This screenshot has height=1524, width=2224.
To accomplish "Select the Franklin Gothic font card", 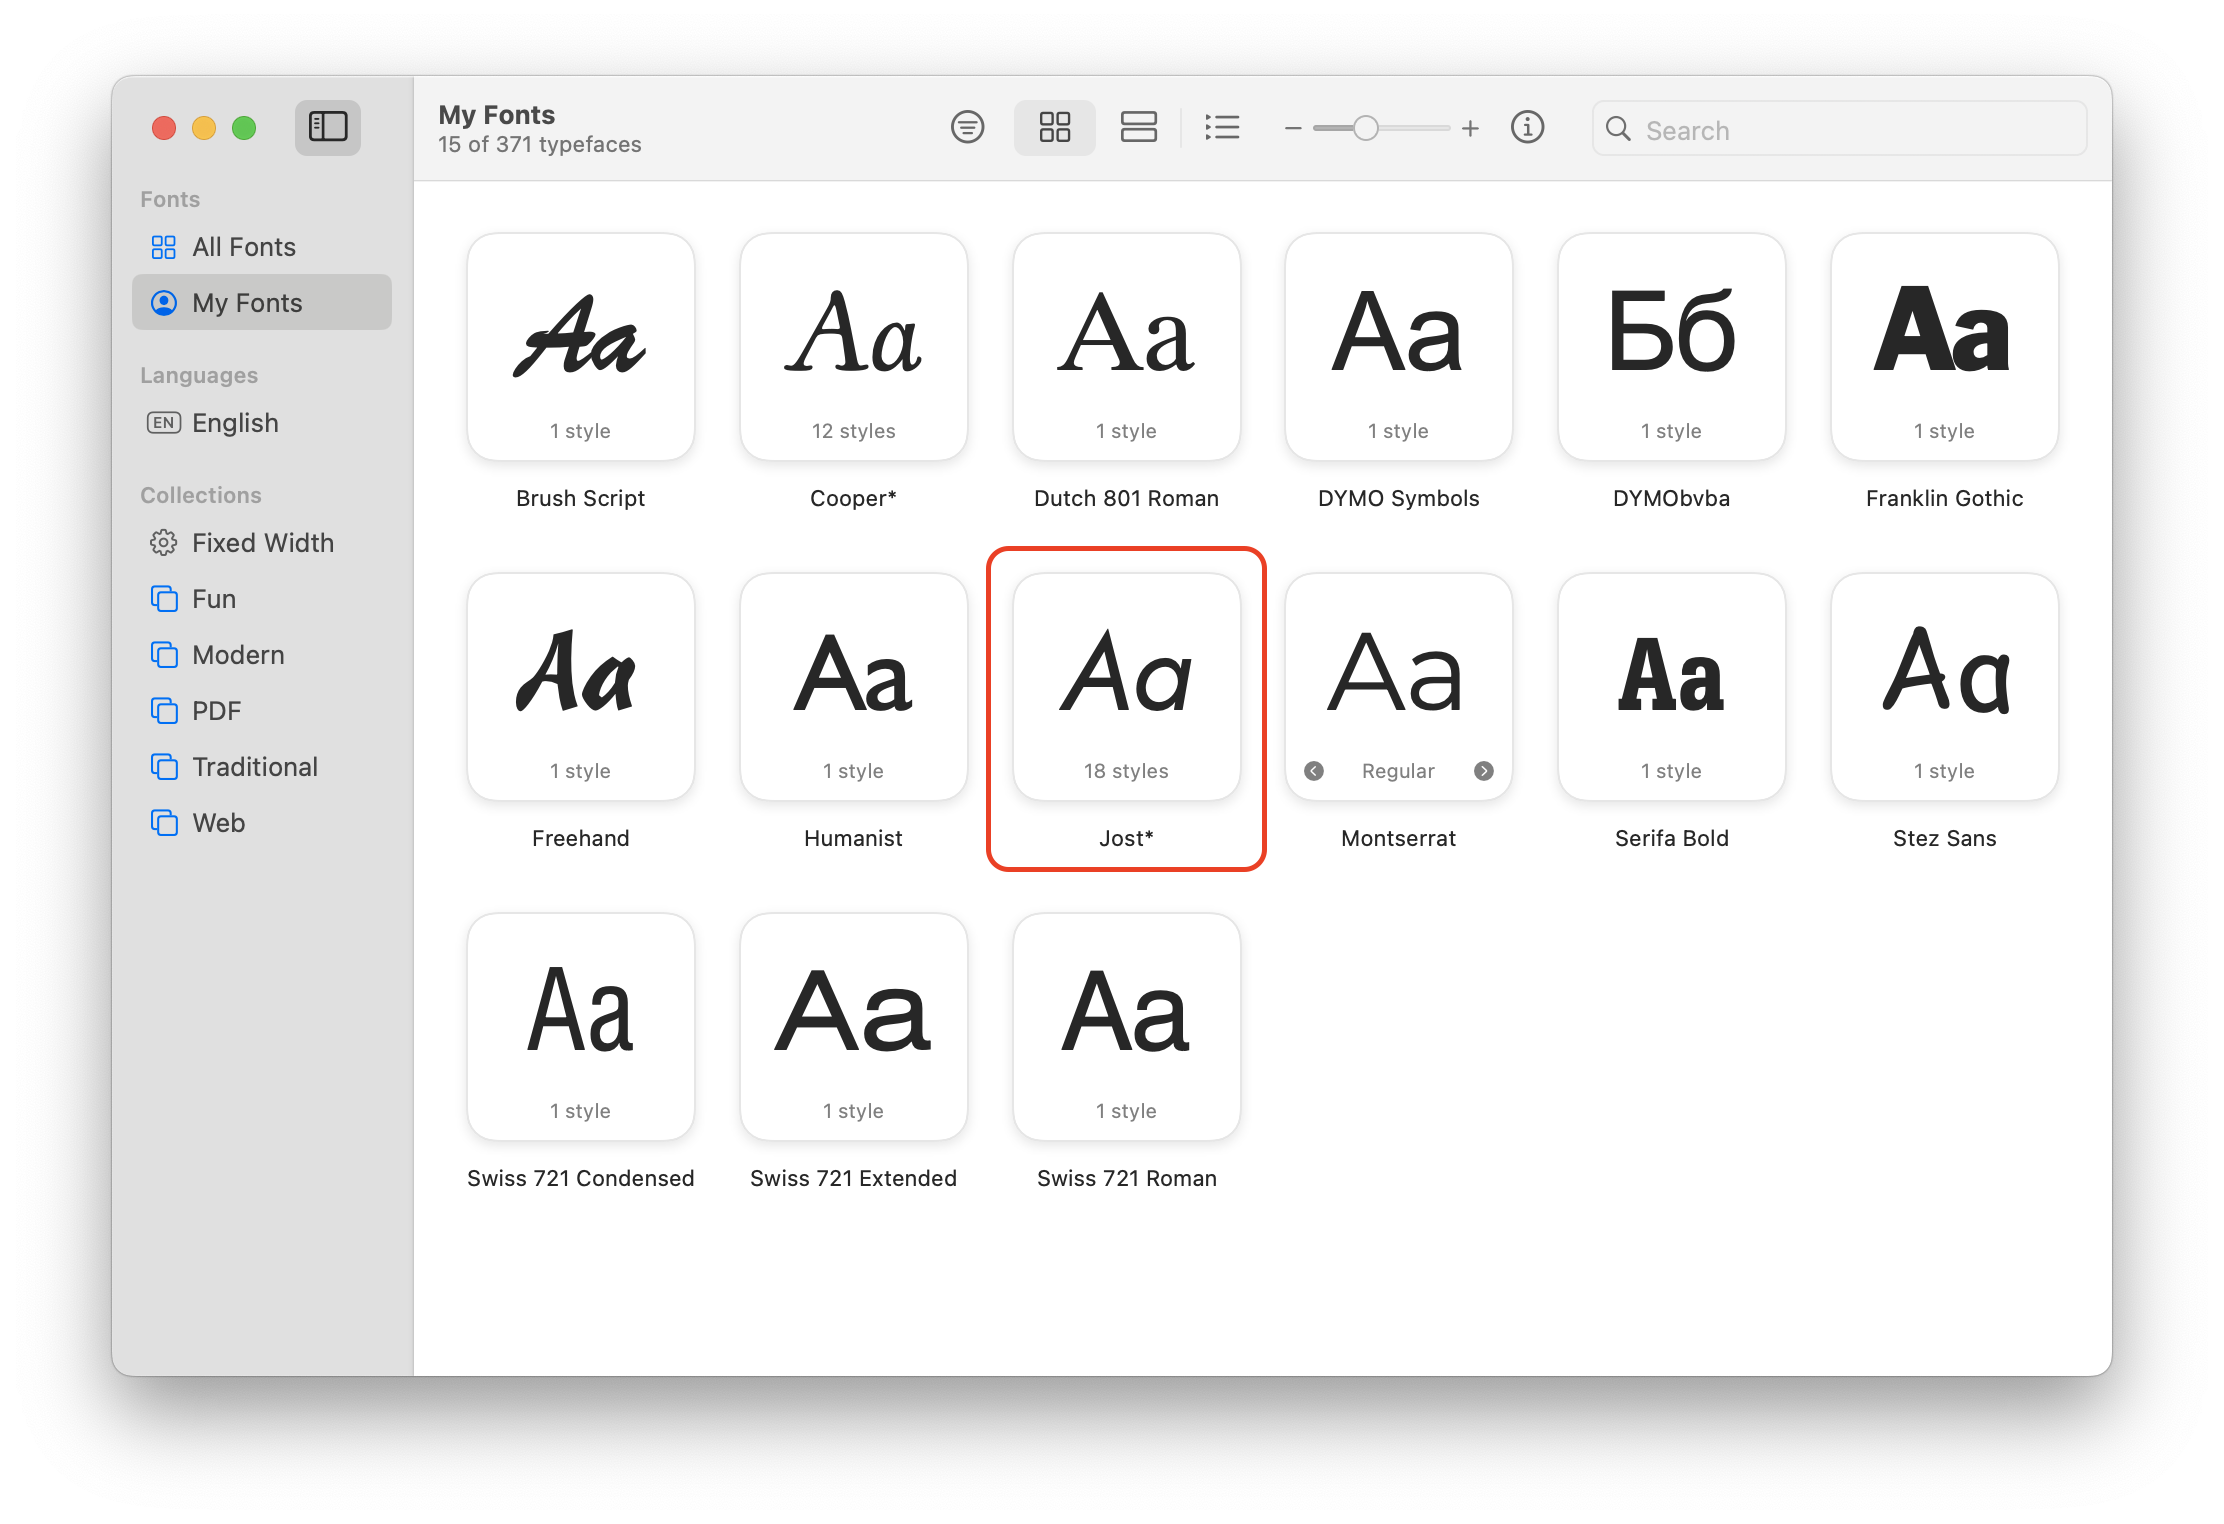I will click(1944, 347).
